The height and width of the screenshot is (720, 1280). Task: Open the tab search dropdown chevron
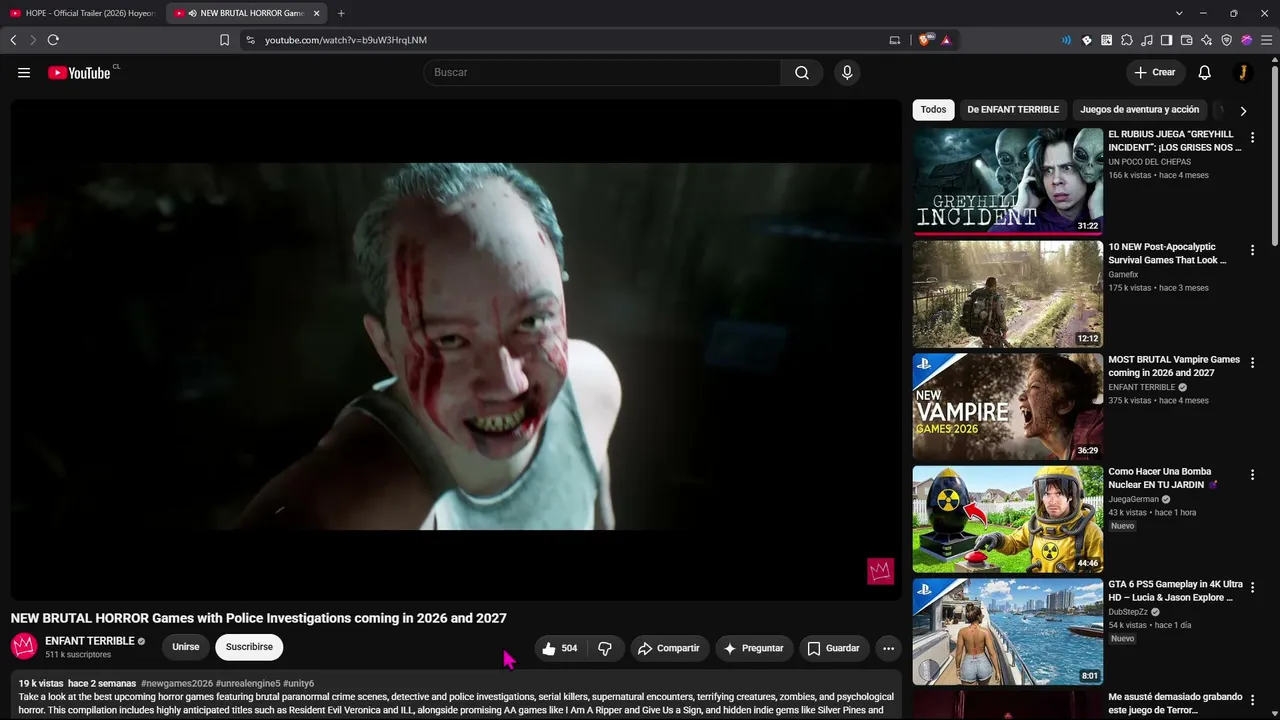[1179, 13]
